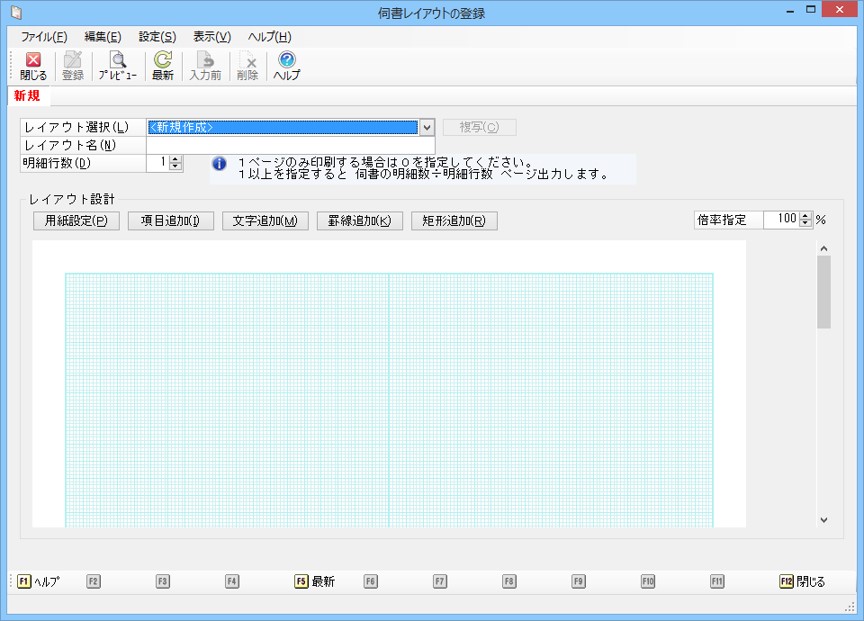This screenshot has width=864, height=621.
Task: Expand the レイアウト選択 dropdown arrow
Action: [x=427, y=127]
